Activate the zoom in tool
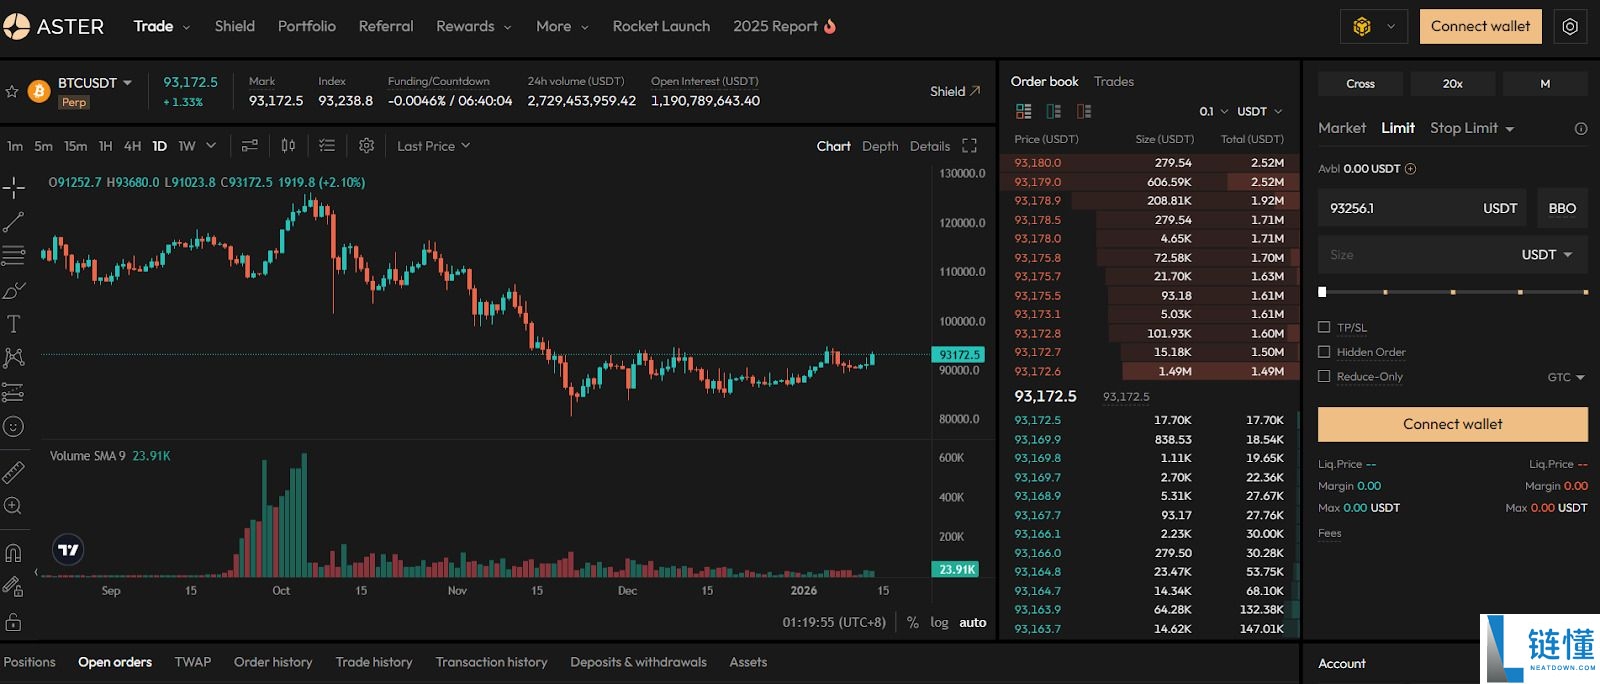Image resolution: width=1600 pixels, height=684 pixels. (14, 506)
